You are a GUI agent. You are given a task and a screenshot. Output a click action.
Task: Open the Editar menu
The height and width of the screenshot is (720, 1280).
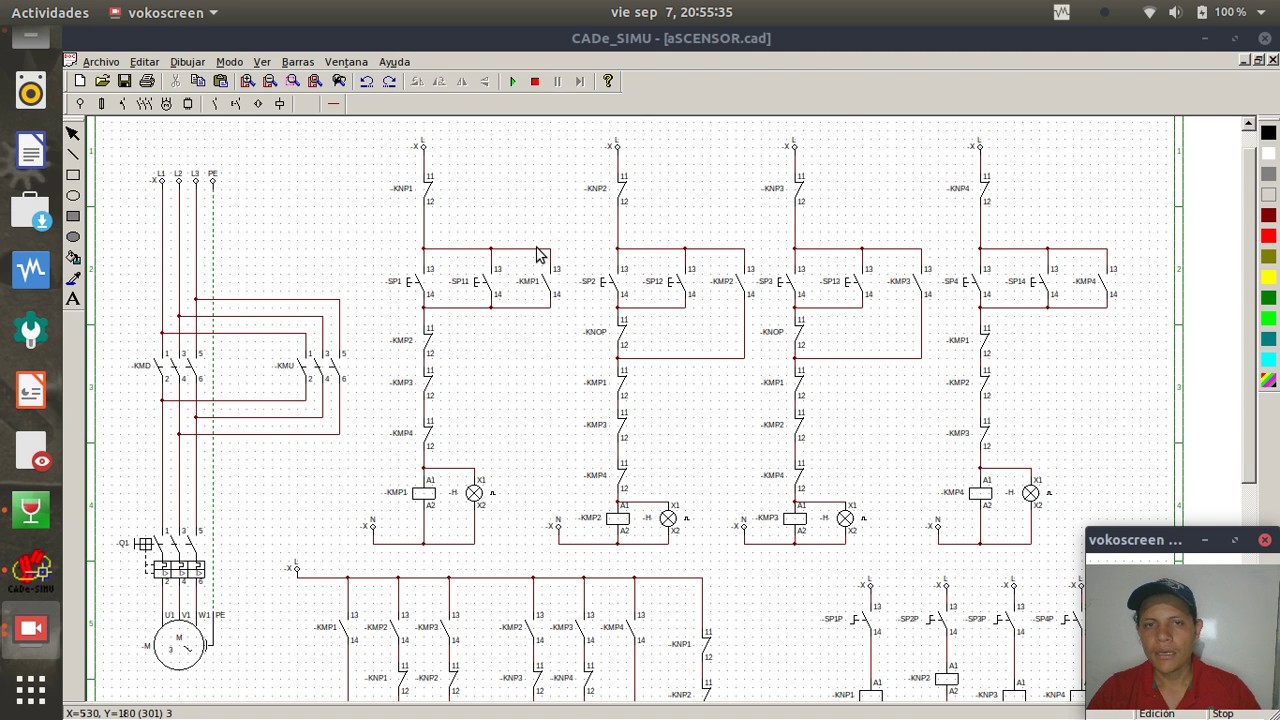(144, 62)
